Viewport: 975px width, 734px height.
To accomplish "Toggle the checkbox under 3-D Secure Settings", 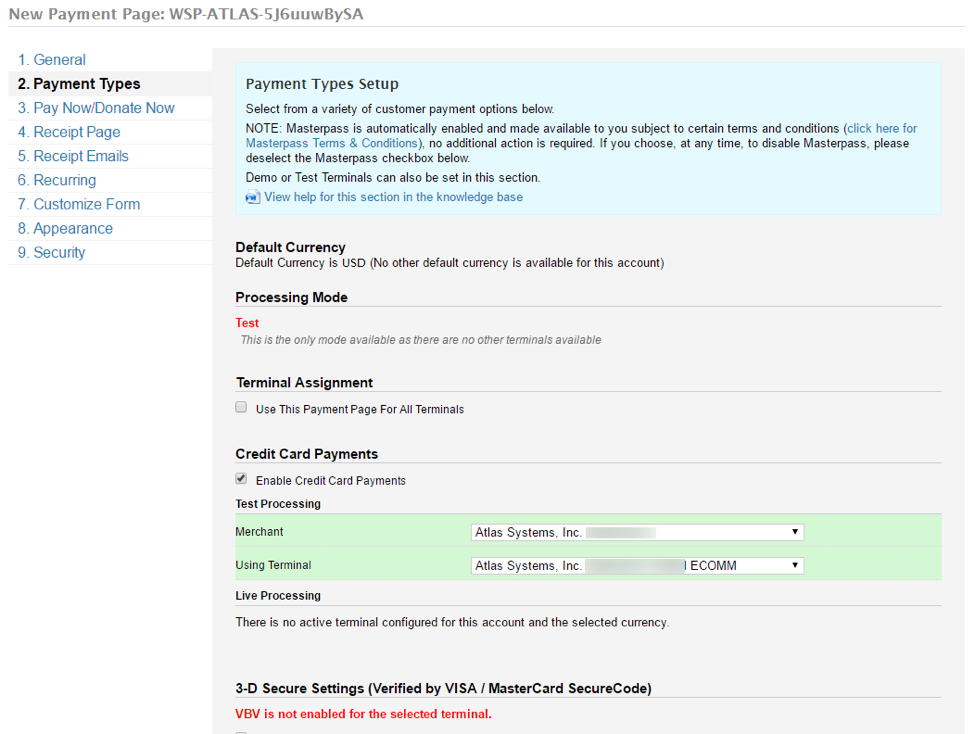I will pos(241,731).
